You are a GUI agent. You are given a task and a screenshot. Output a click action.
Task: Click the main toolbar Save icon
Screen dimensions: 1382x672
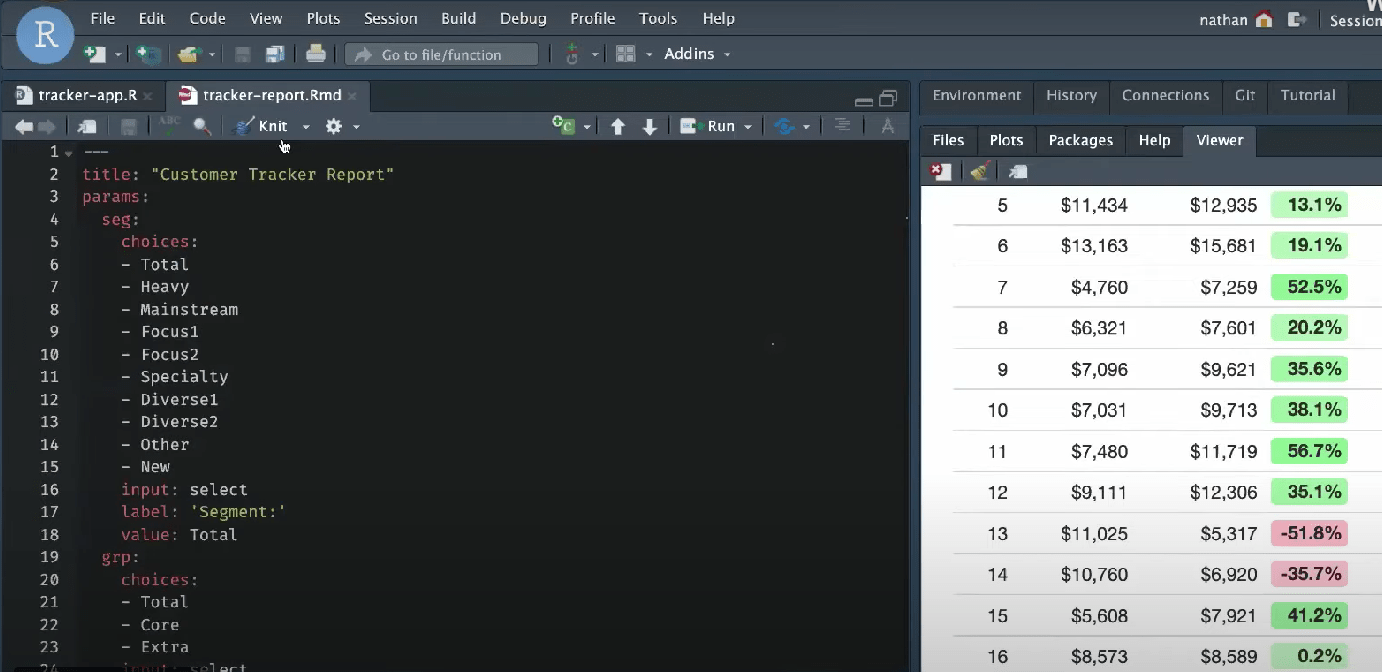click(x=242, y=54)
